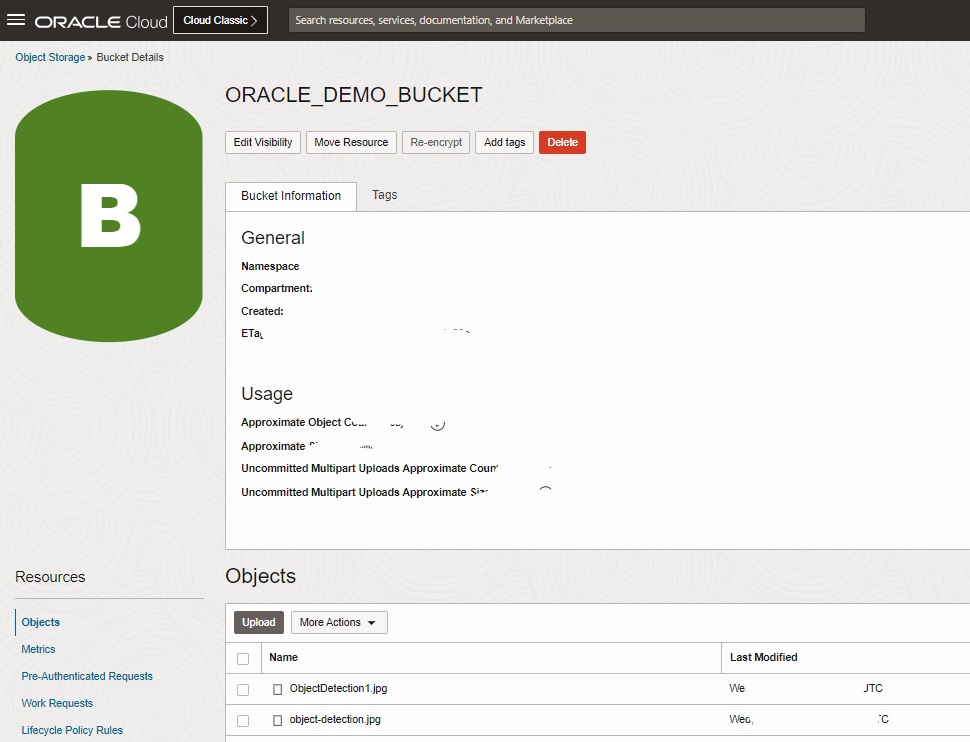
Task: Click Compartment label
Action: pyautogui.click(x=277, y=288)
